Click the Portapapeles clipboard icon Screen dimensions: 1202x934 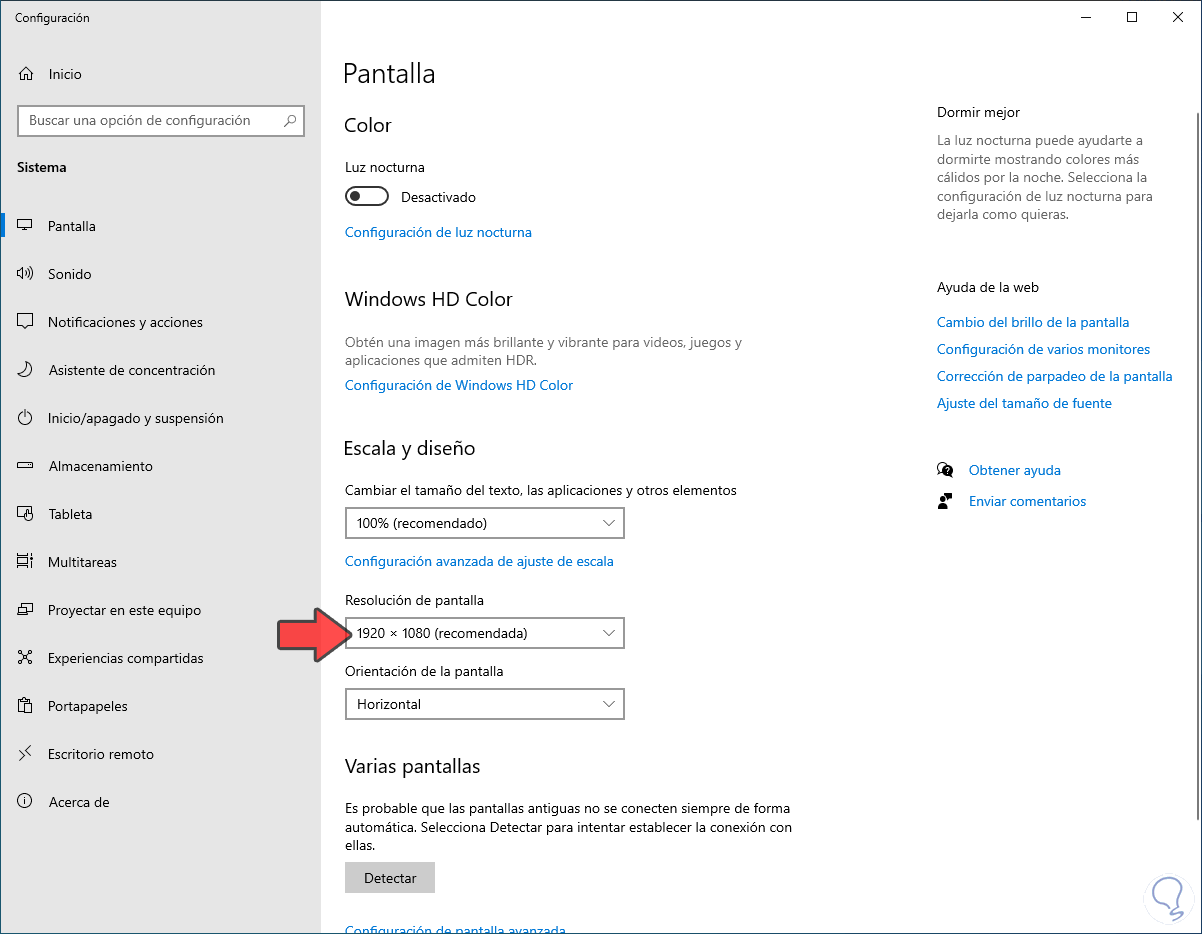pos(26,706)
